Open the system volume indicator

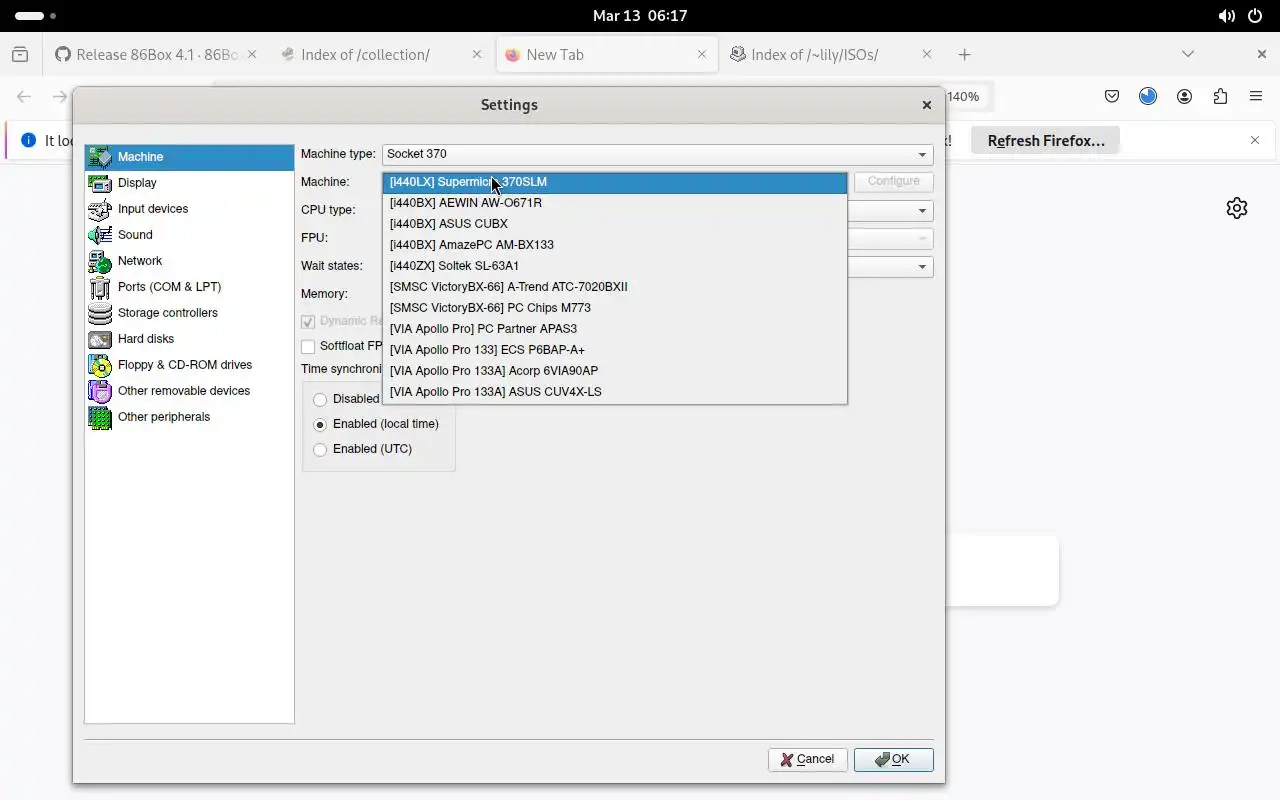coord(1226,16)
